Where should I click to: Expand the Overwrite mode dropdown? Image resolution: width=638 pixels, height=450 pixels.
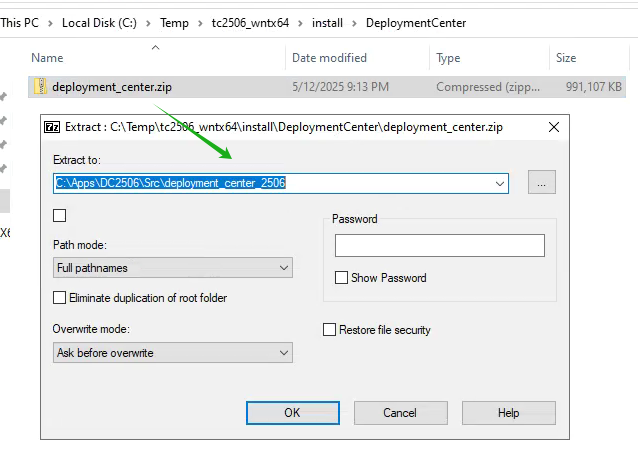173,353
